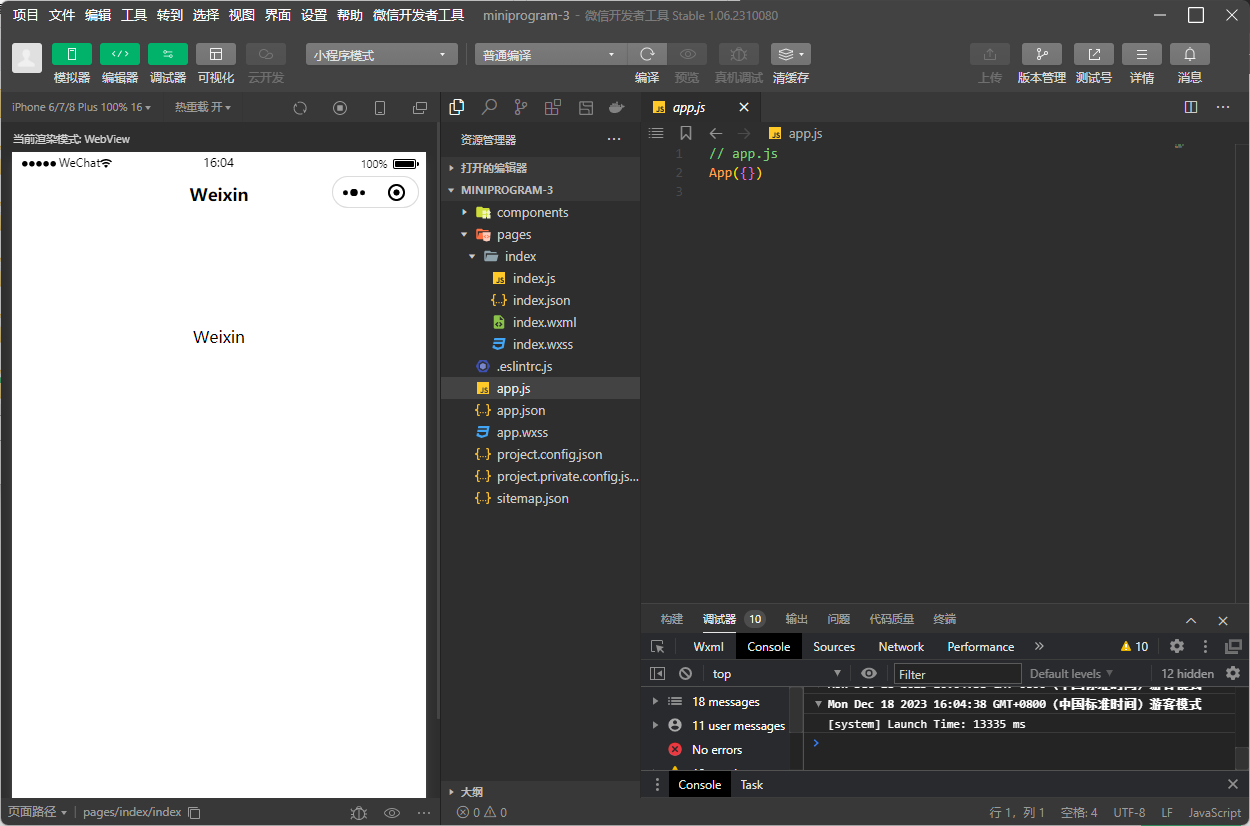
Task: Open the Default levels dropdown
Action: [x=1072, y=674]
